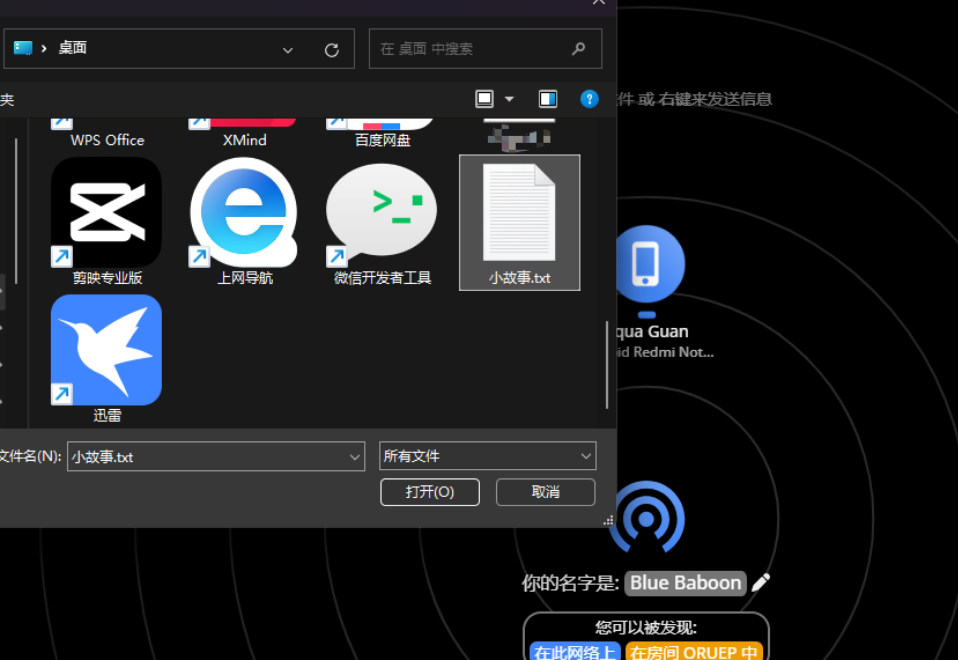958x660 pixels.
Task: Refresh the 桌面 folder view
Action: pos(331,48)
